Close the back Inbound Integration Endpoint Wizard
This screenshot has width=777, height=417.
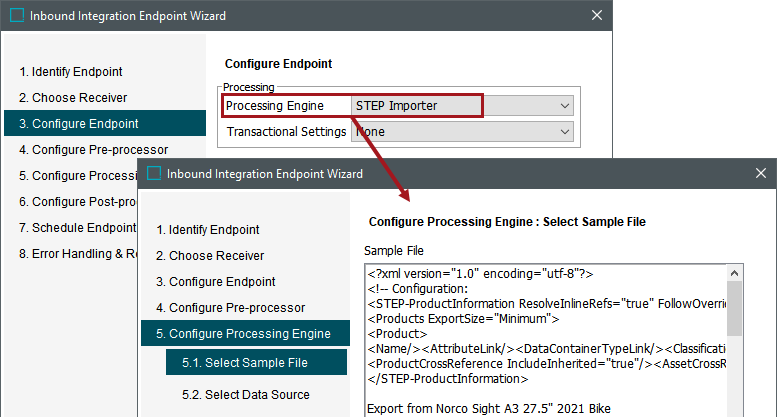tap(597, 16)
